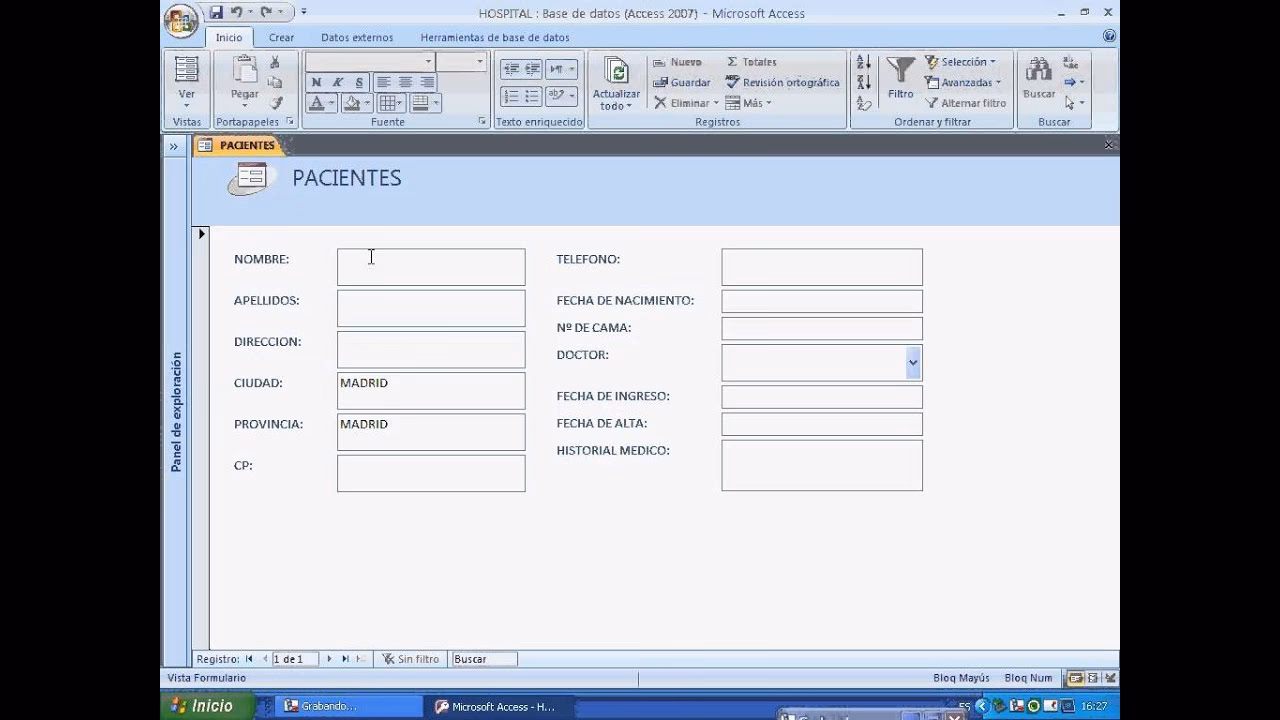
Task: Click the clear all sorts icon
Action: [x=864, y=103]
